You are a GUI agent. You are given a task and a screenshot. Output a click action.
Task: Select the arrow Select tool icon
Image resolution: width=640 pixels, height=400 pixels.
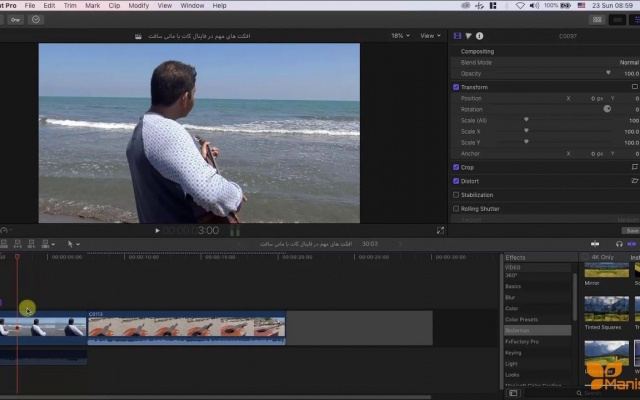pyautogui.click(x=70, y=244)
